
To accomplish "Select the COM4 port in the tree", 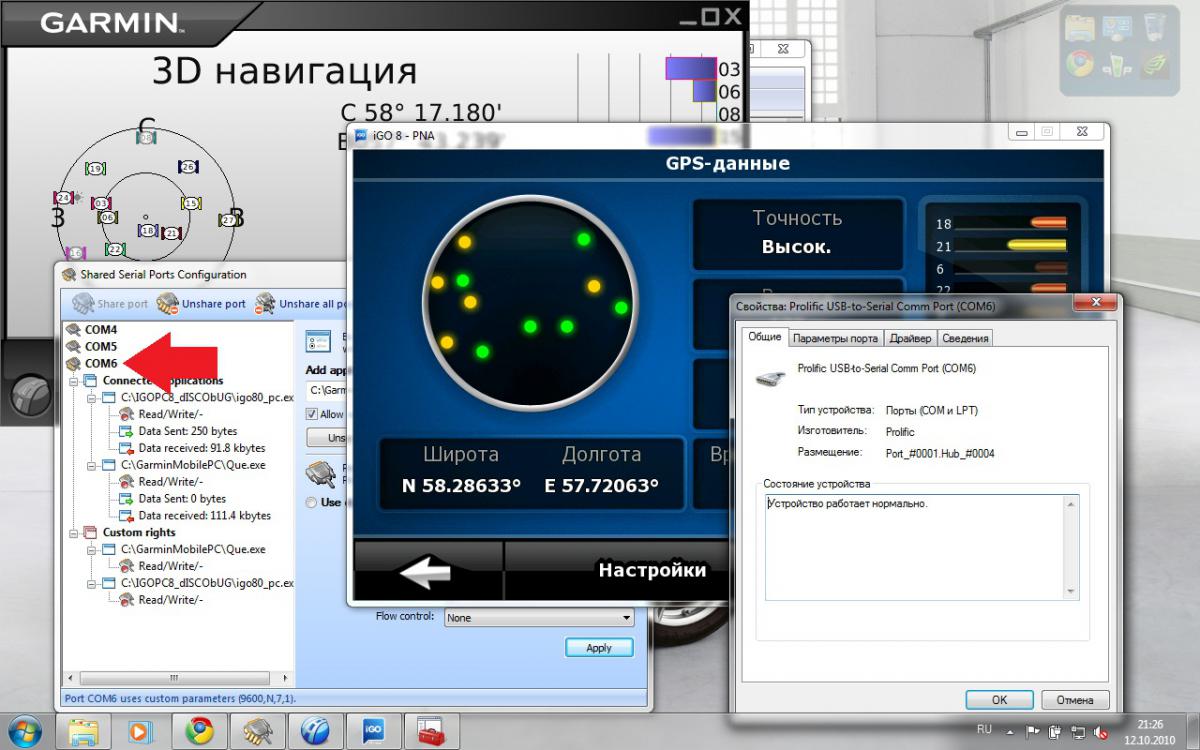I will [100, 330].
